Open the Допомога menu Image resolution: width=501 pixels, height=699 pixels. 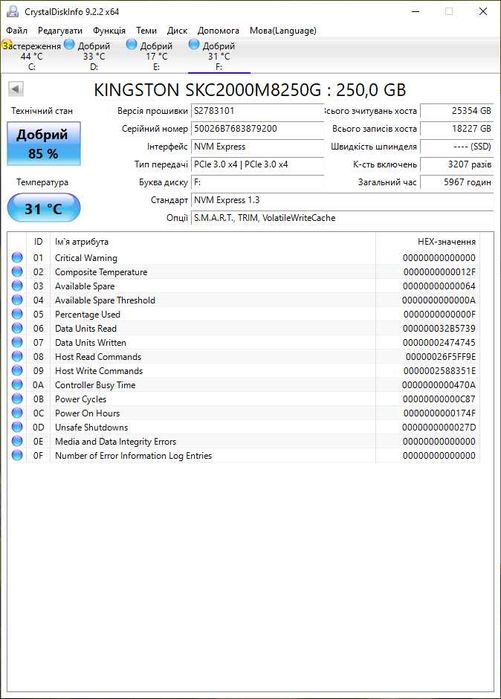click(218, 31)
